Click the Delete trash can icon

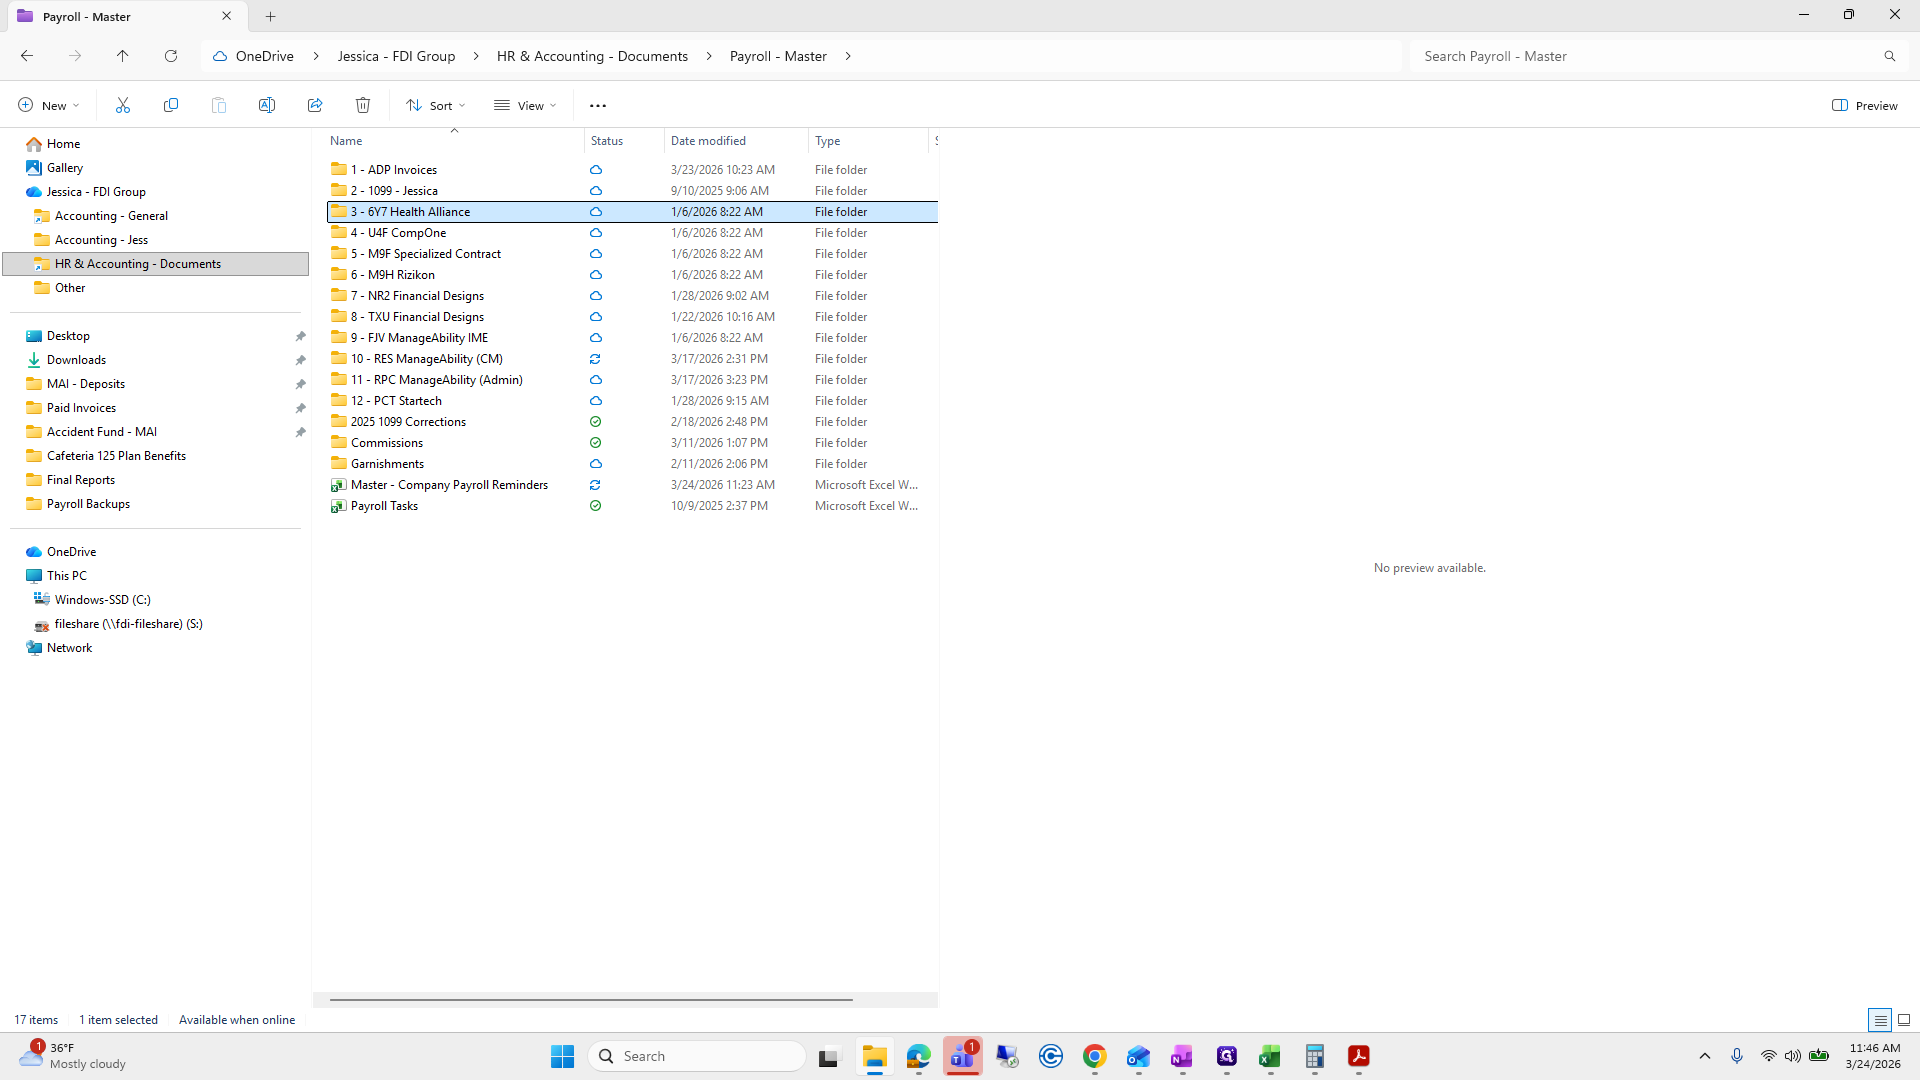click(363, 105)
